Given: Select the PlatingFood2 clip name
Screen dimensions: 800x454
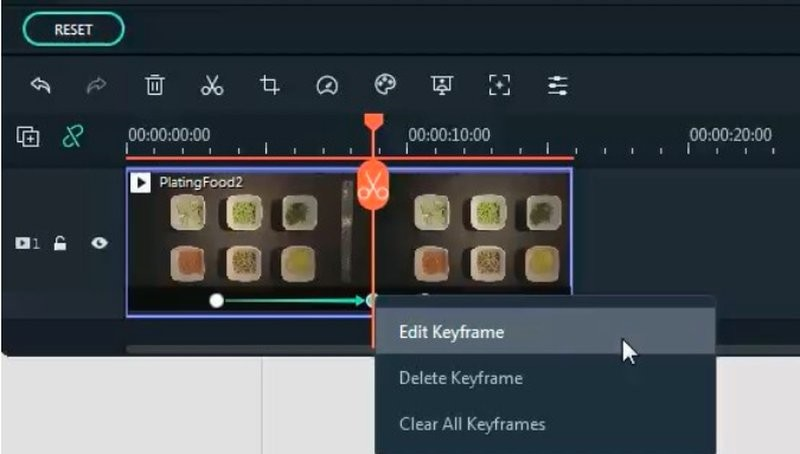Looking at the screenshot, I should 201,182.
